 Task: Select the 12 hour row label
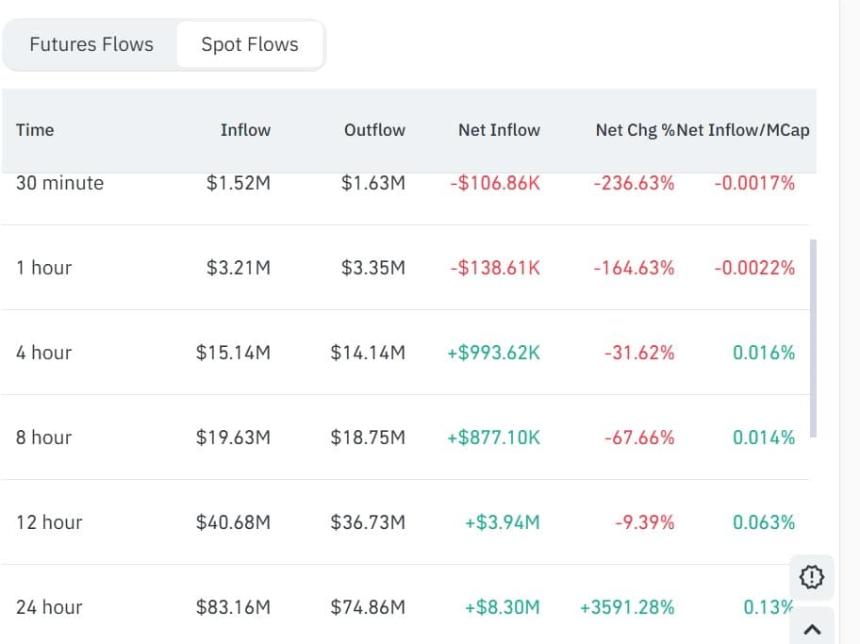(49, 523)
